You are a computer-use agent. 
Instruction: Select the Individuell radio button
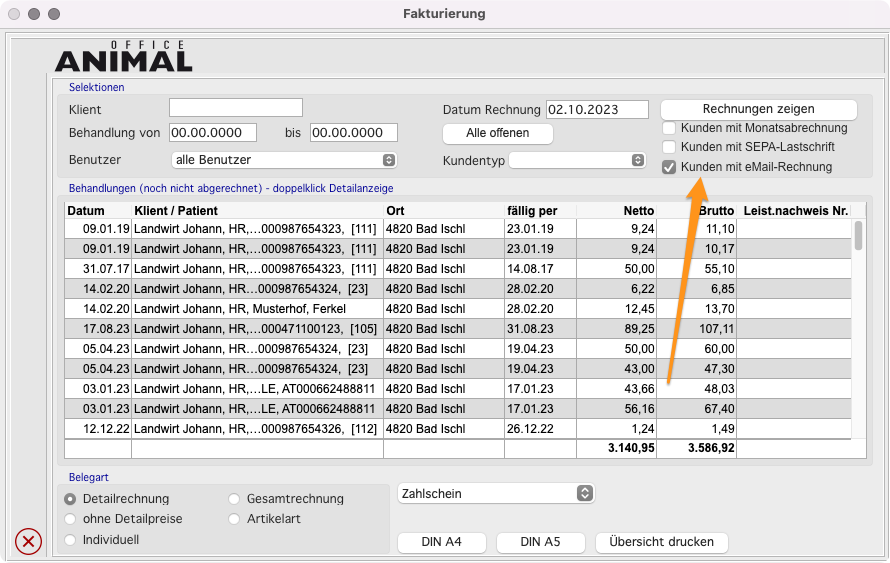pyautogui.click(x=70, y=540)
